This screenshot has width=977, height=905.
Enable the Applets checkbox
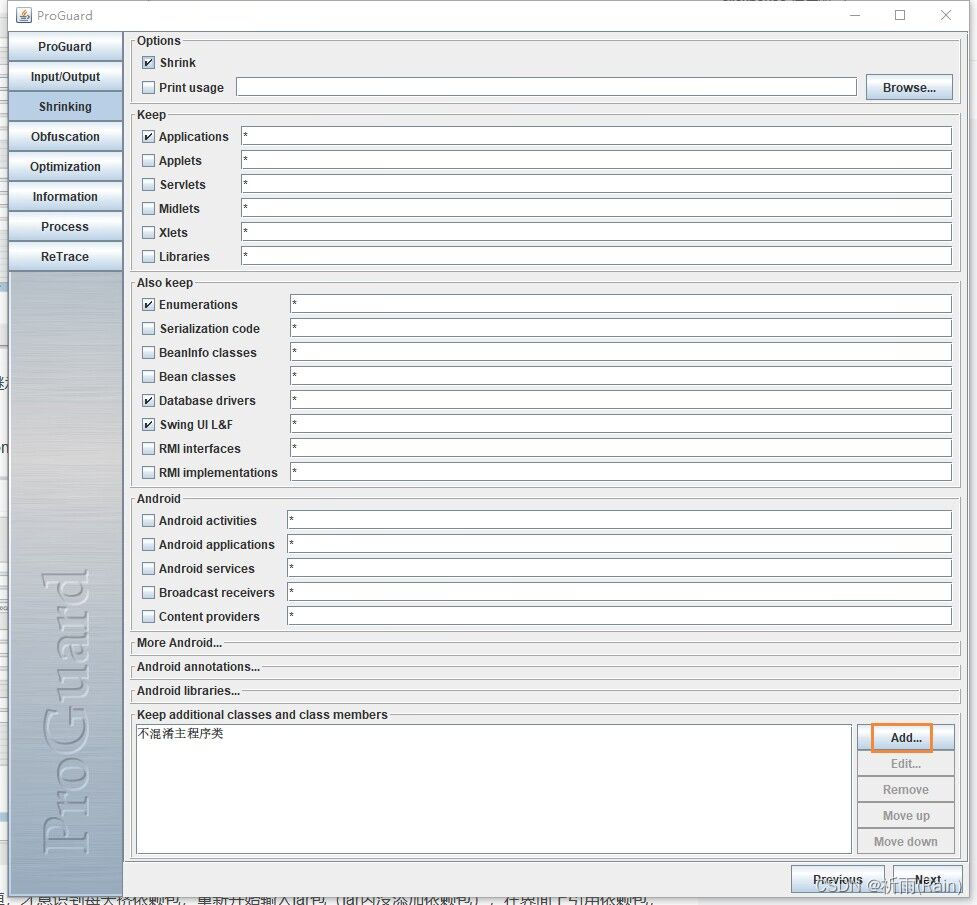[x=148, y=161]
